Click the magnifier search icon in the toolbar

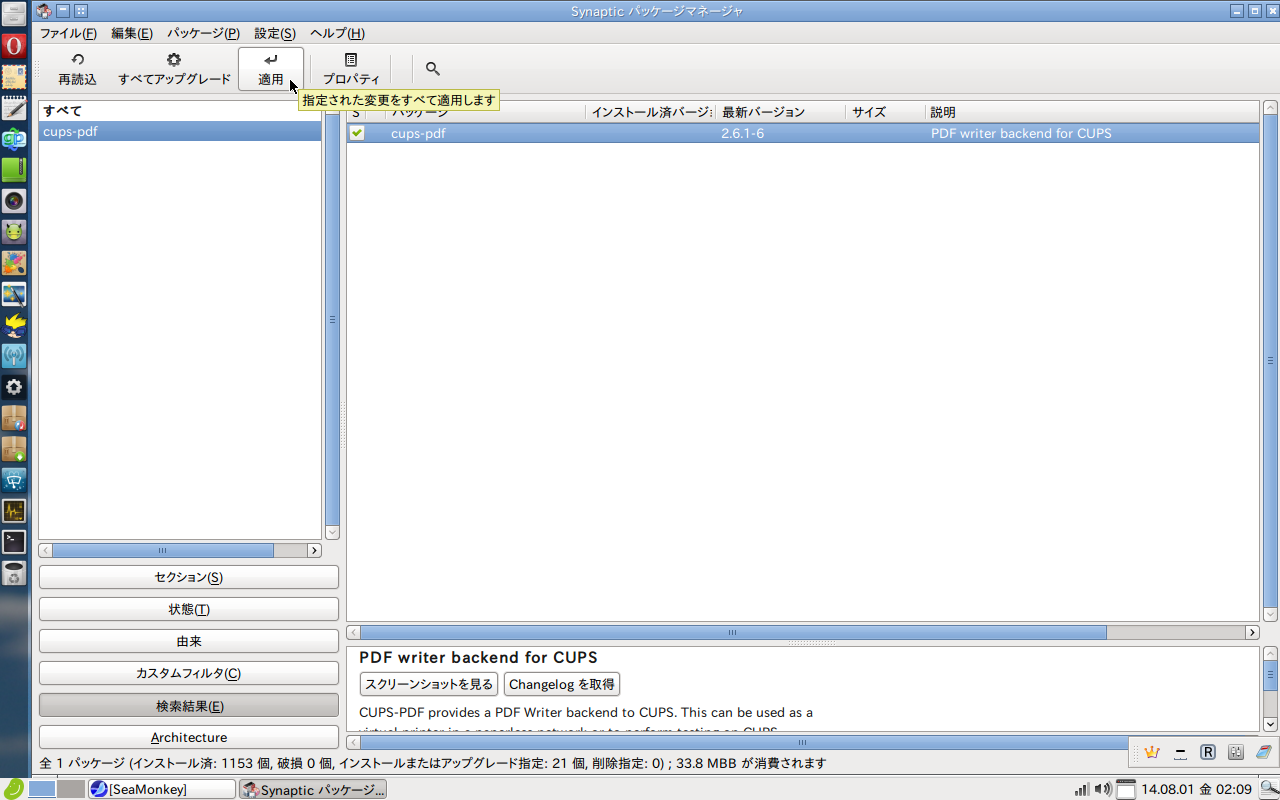click(433, 69)
